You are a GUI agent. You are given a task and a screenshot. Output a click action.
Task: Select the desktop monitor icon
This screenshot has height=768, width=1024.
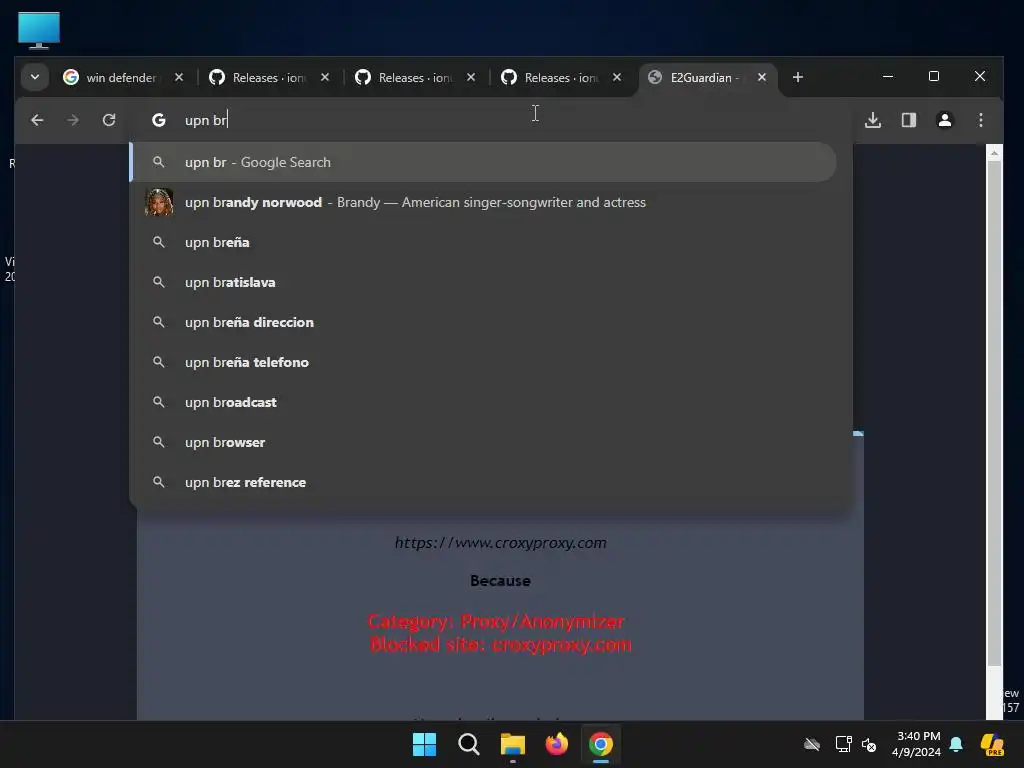click(39, 30)
